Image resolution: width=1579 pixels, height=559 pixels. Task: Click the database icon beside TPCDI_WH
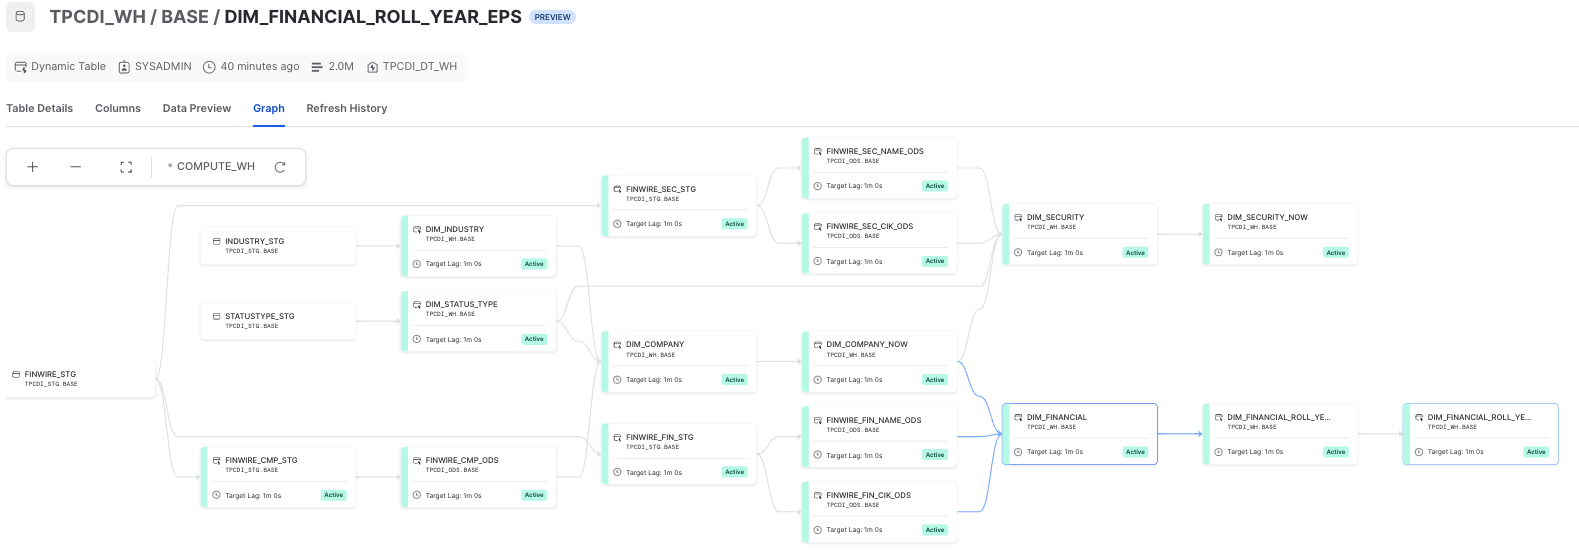[20, 17]
